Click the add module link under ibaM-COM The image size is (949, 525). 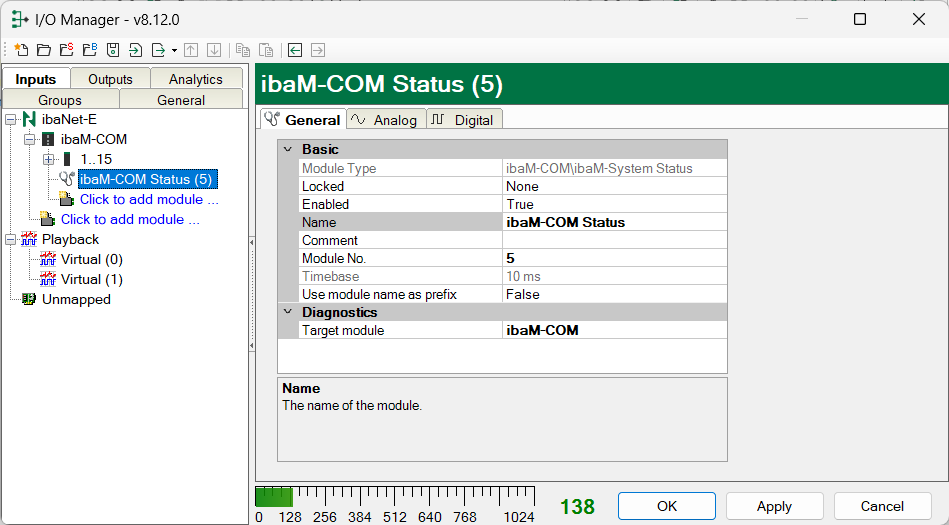point(149,199)
